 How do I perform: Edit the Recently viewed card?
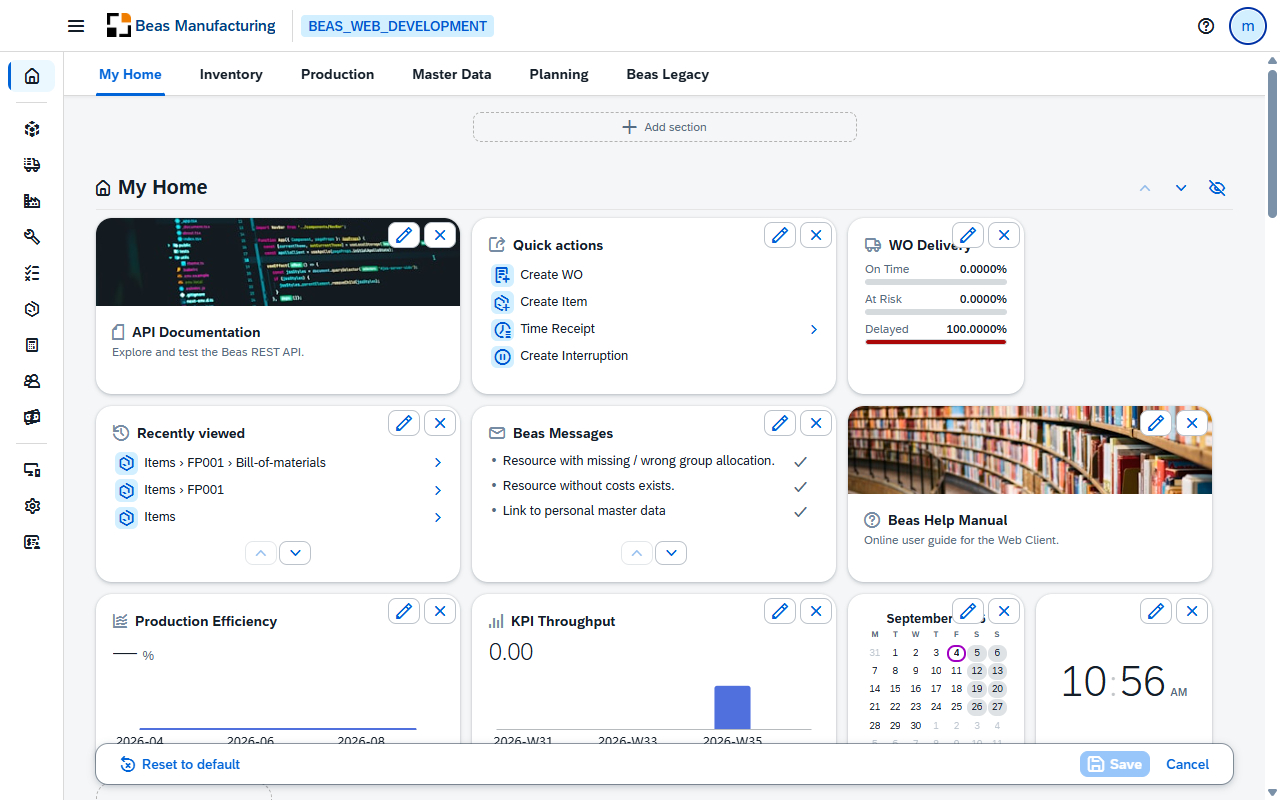click(404, 423)
